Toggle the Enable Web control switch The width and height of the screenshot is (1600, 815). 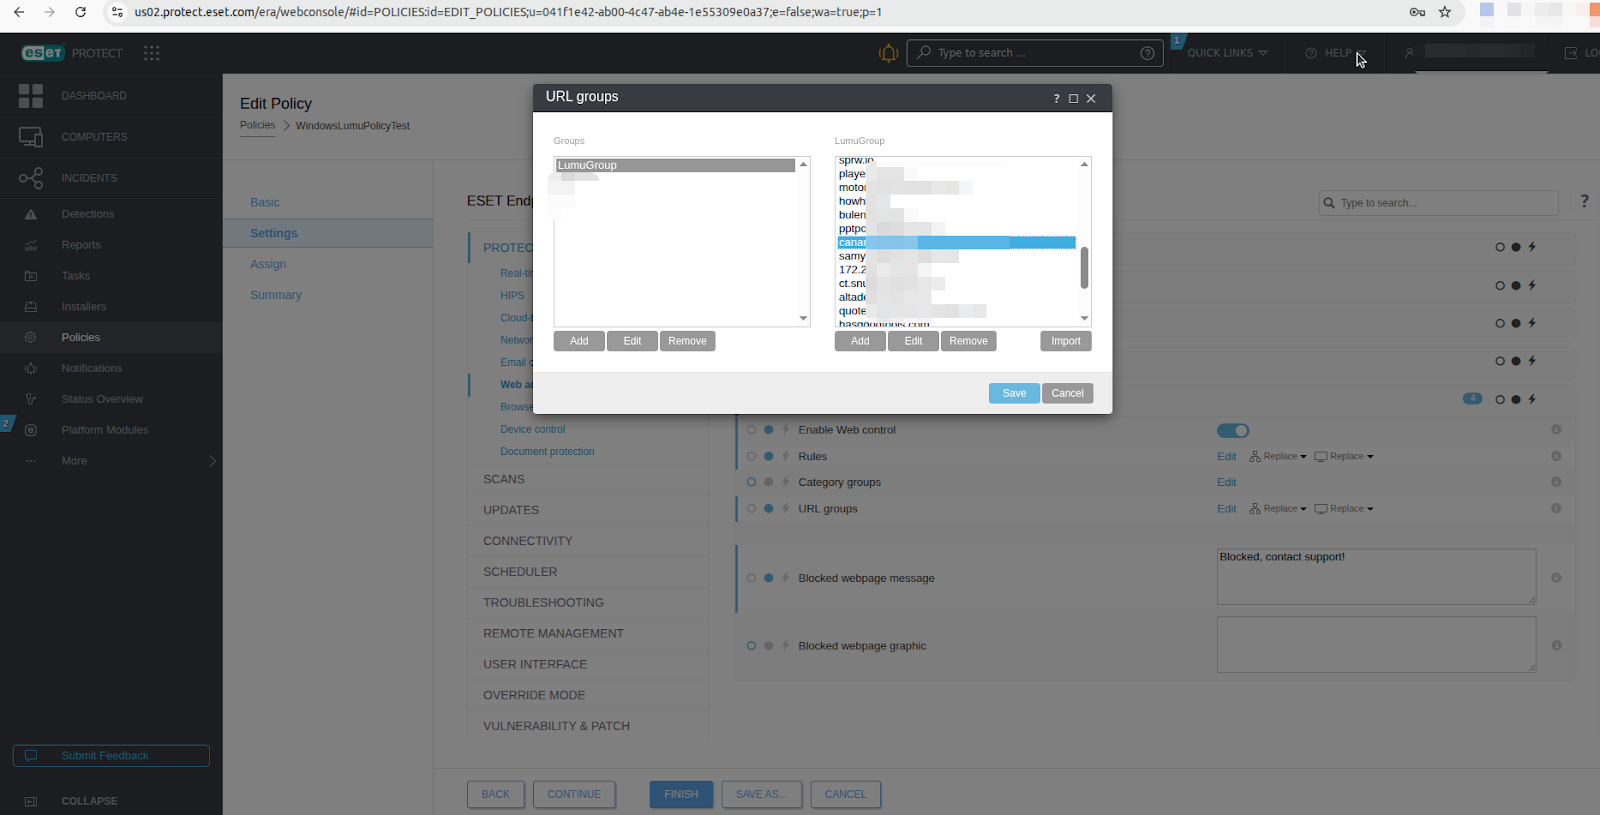[x=1232, y=430]
